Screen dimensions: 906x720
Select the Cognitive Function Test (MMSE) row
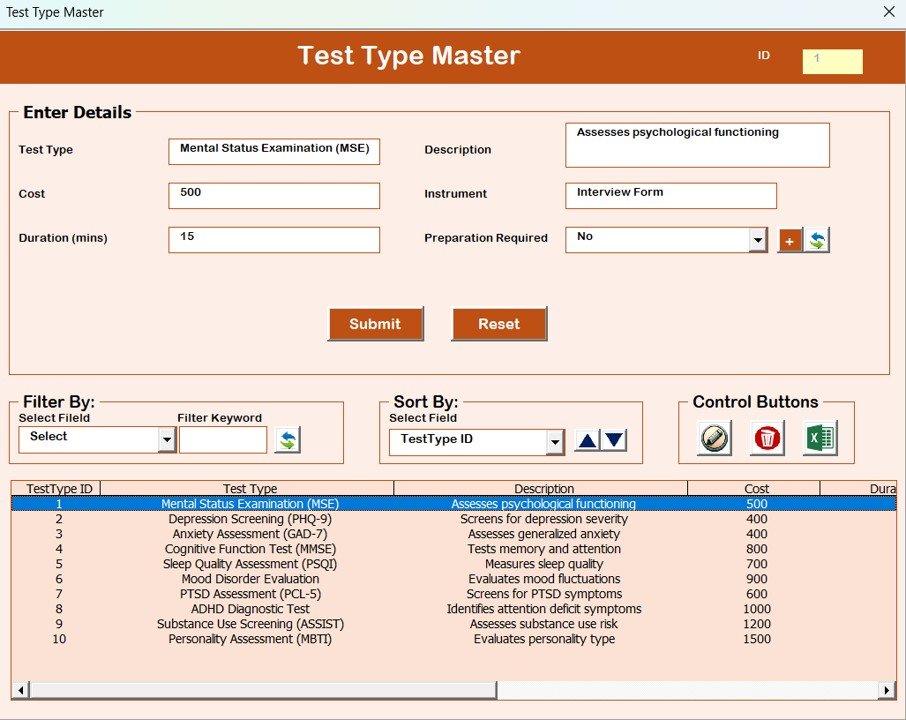(454, 549)
